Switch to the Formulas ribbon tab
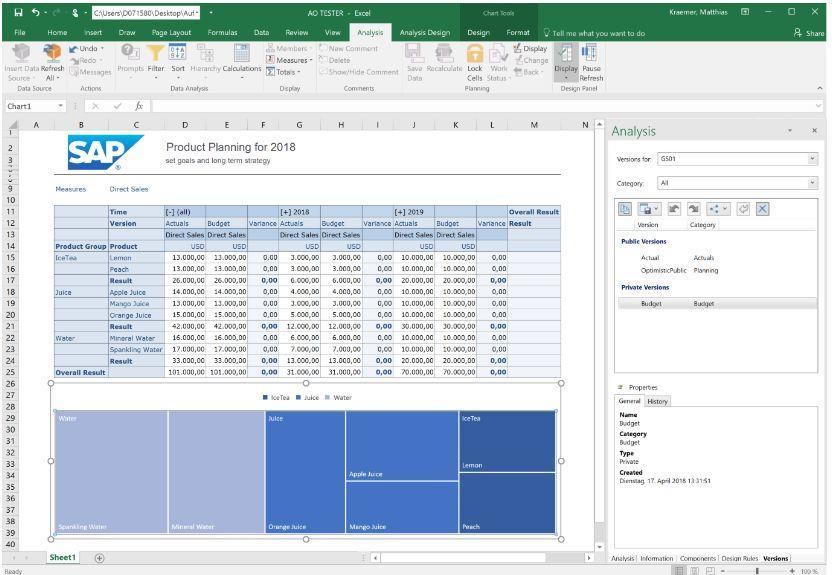The height and width of the screenshot is (575, 832). click(x=222, y=32)
